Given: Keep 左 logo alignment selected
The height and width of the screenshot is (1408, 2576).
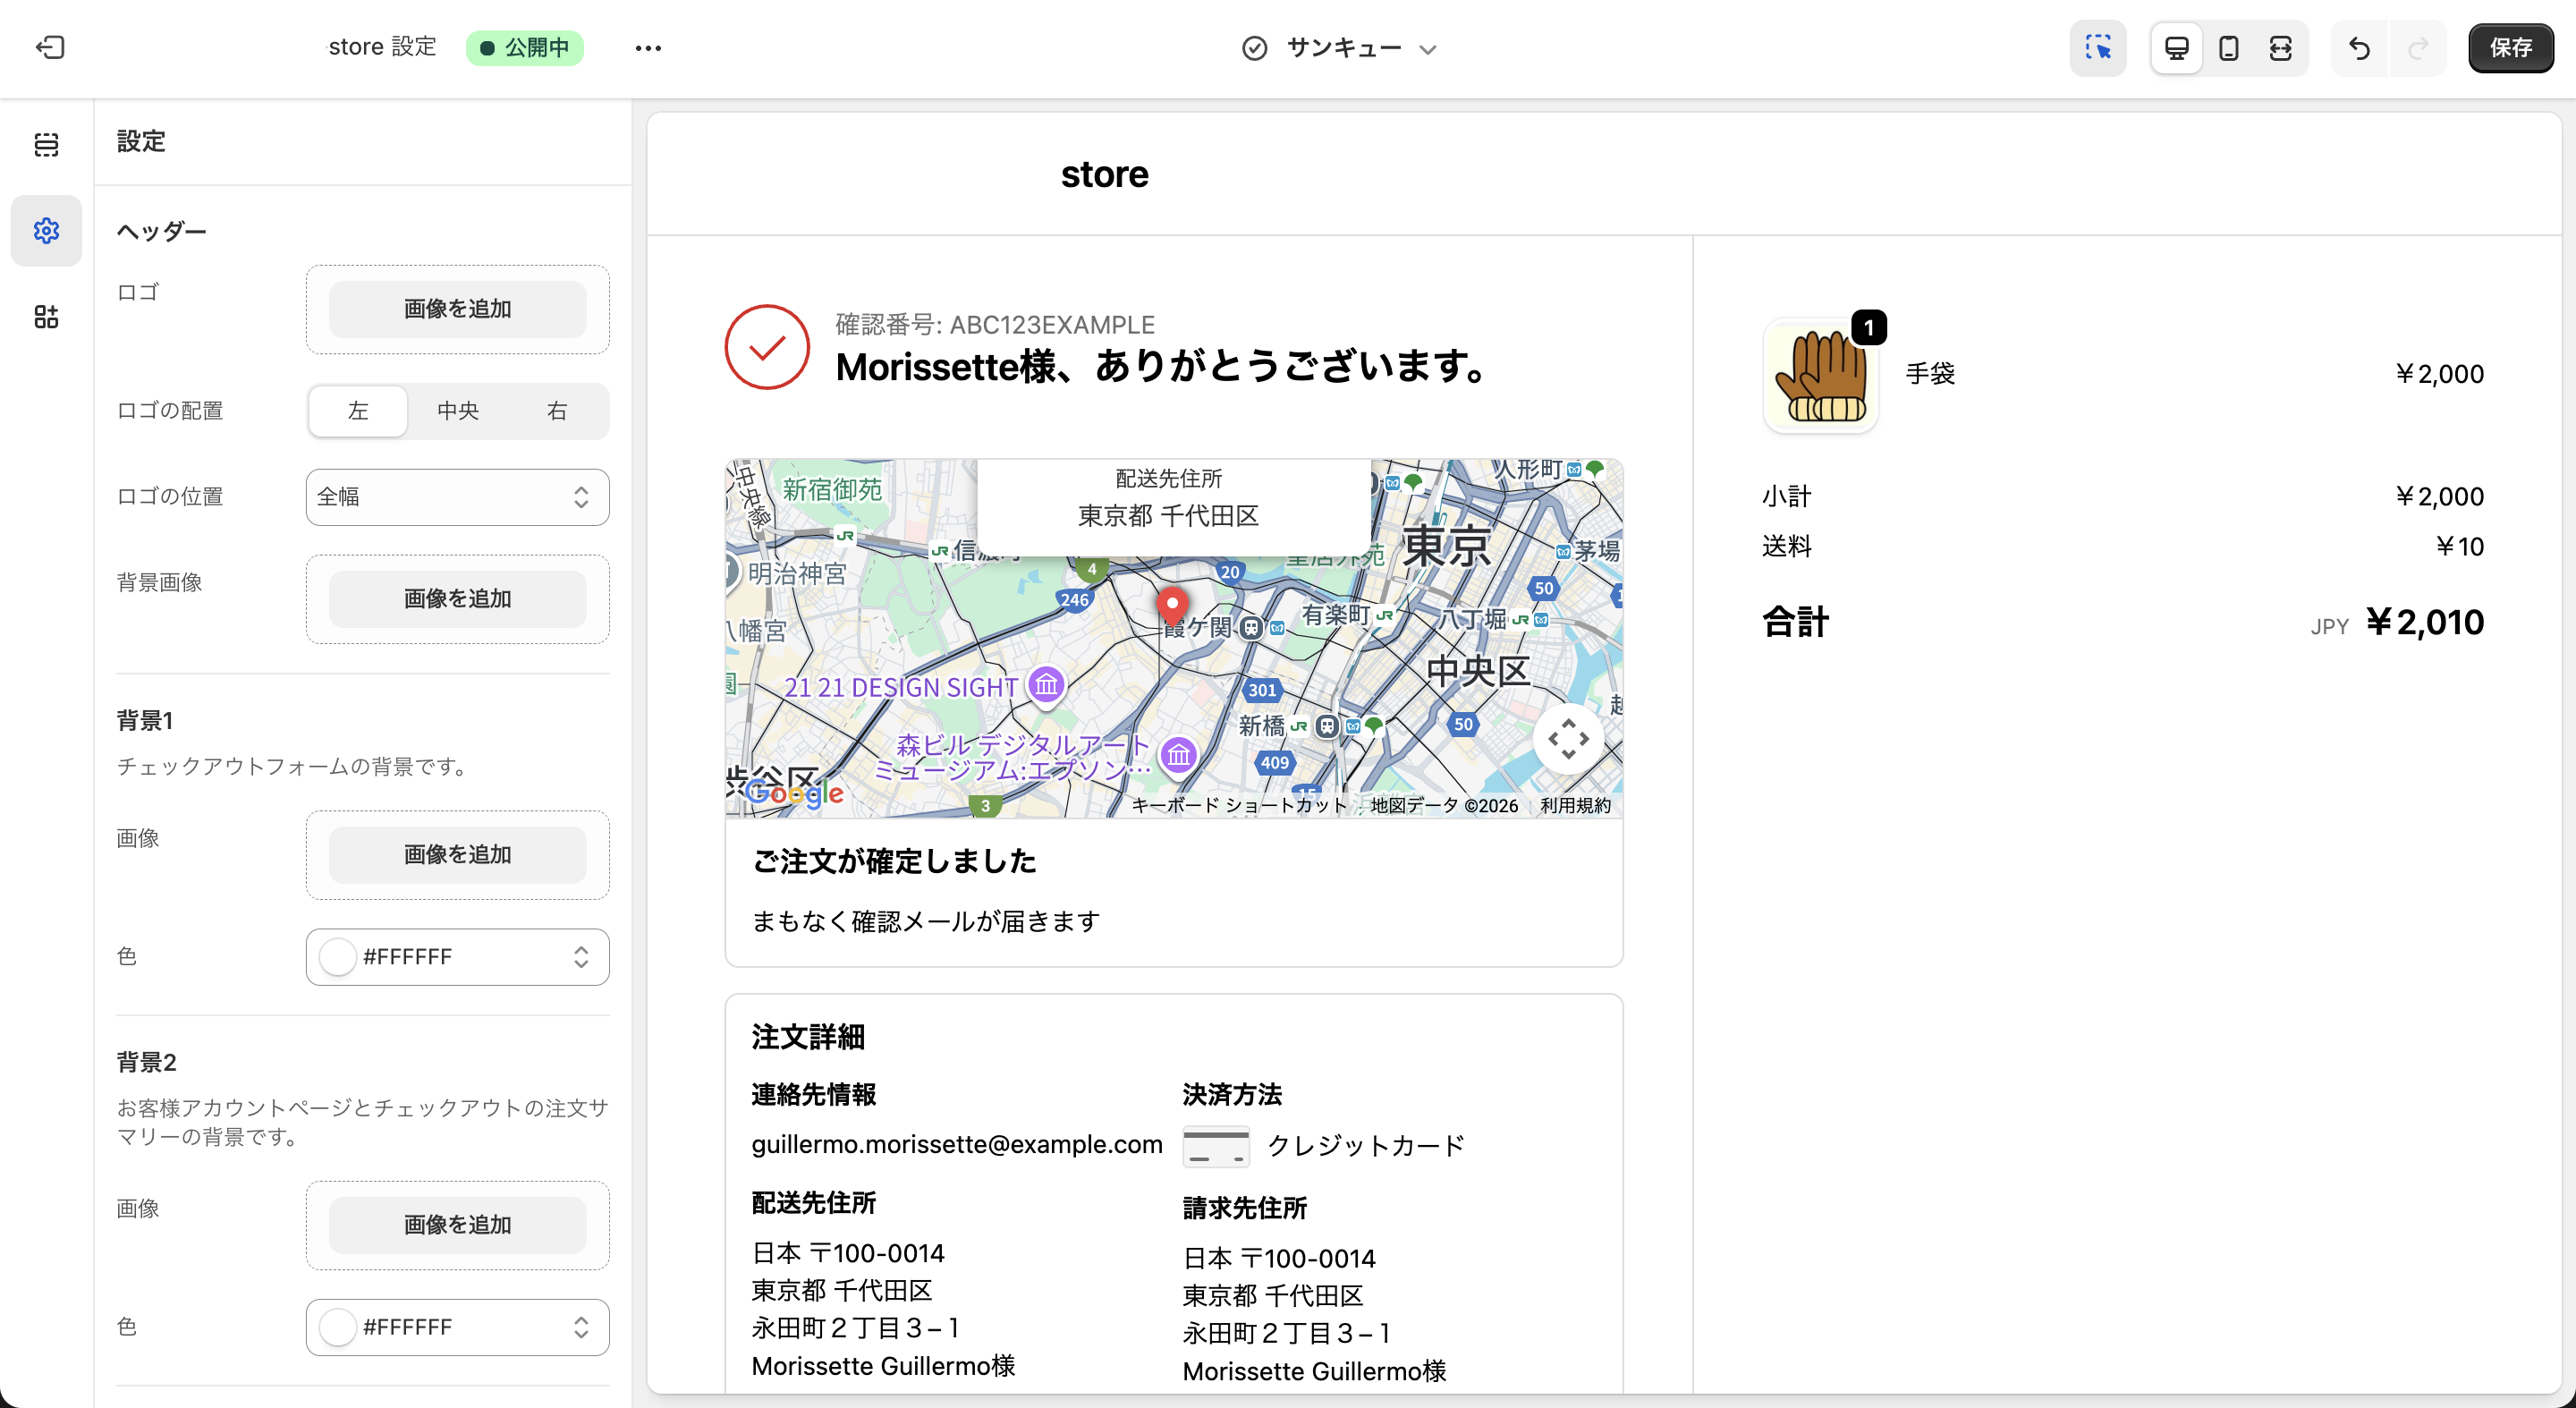Looking at the screenshot, I should pos(357,410).
